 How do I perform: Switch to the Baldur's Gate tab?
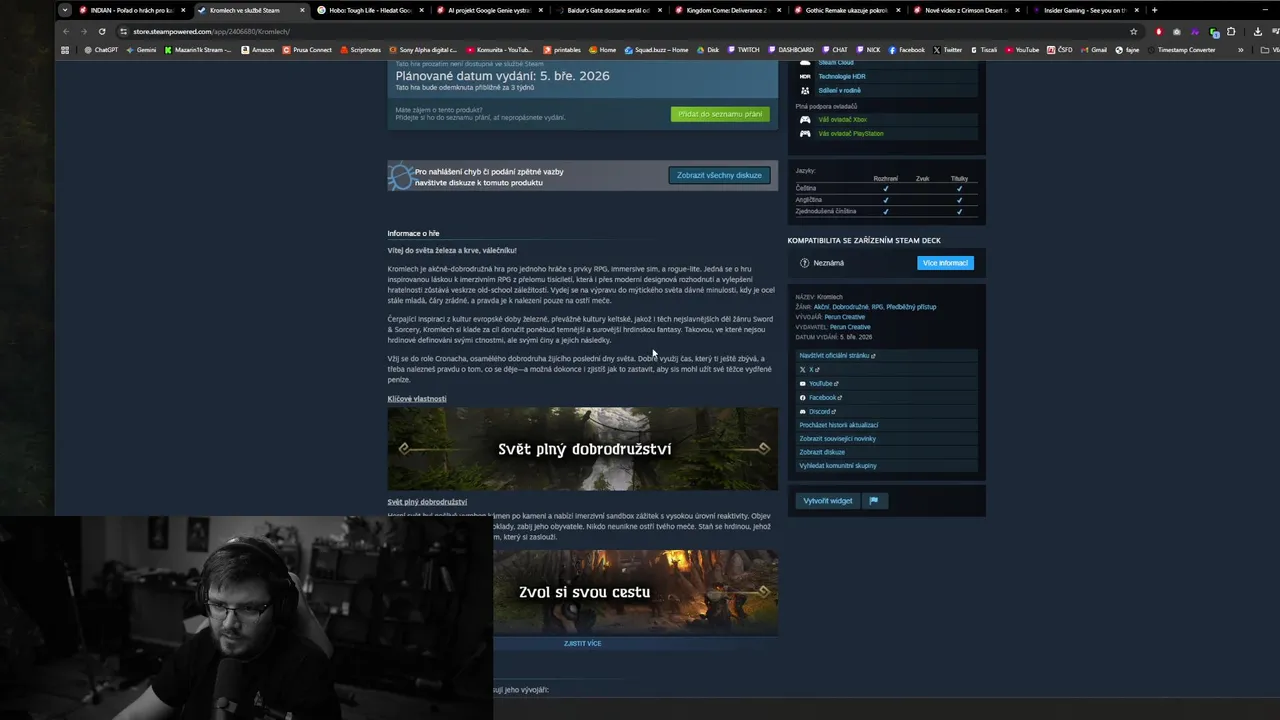(x=608, y=10)
